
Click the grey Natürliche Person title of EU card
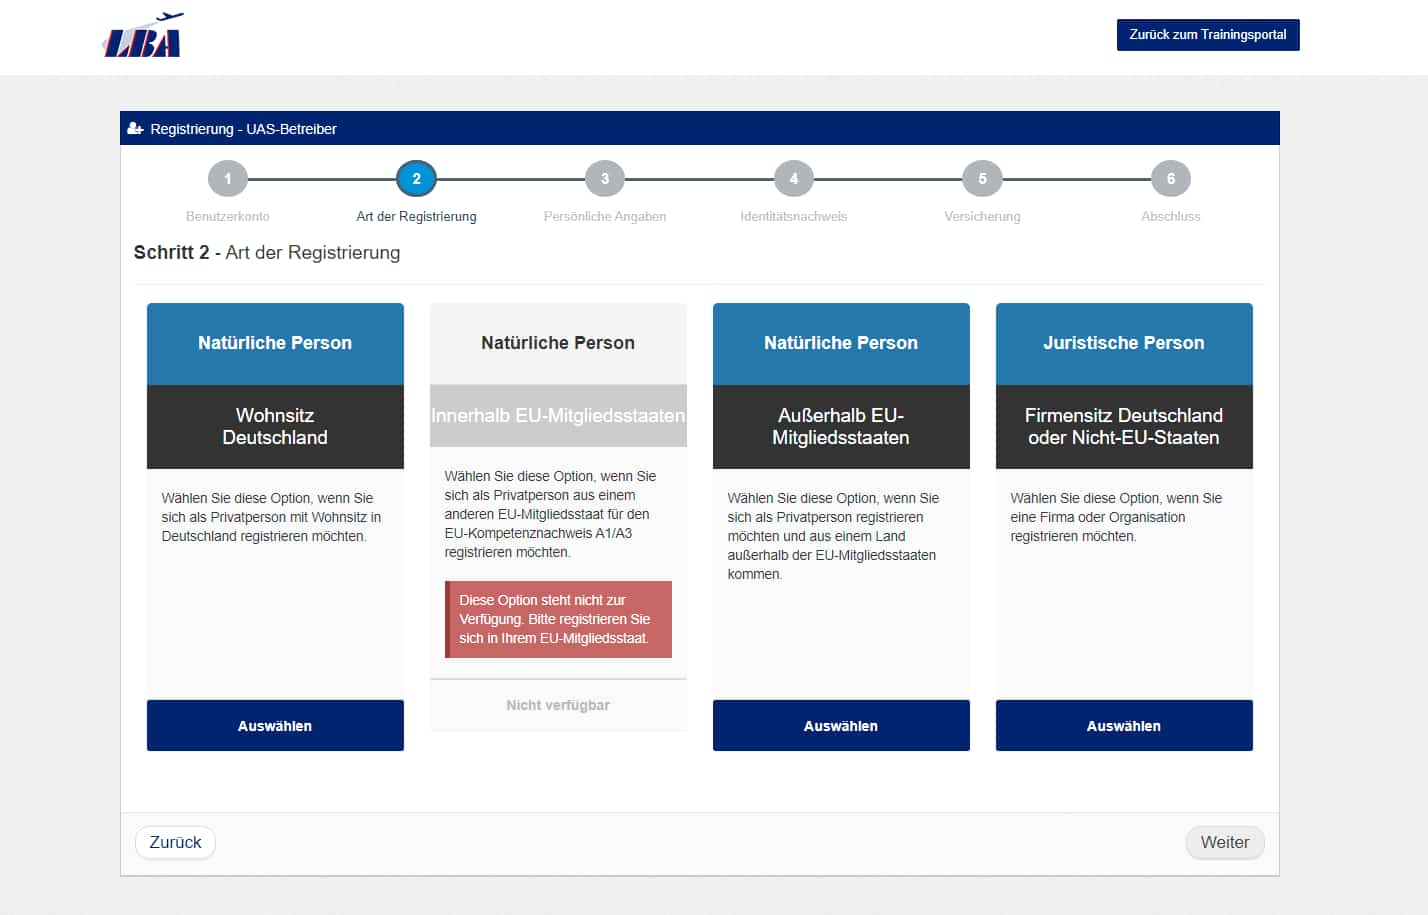(558, 343)
